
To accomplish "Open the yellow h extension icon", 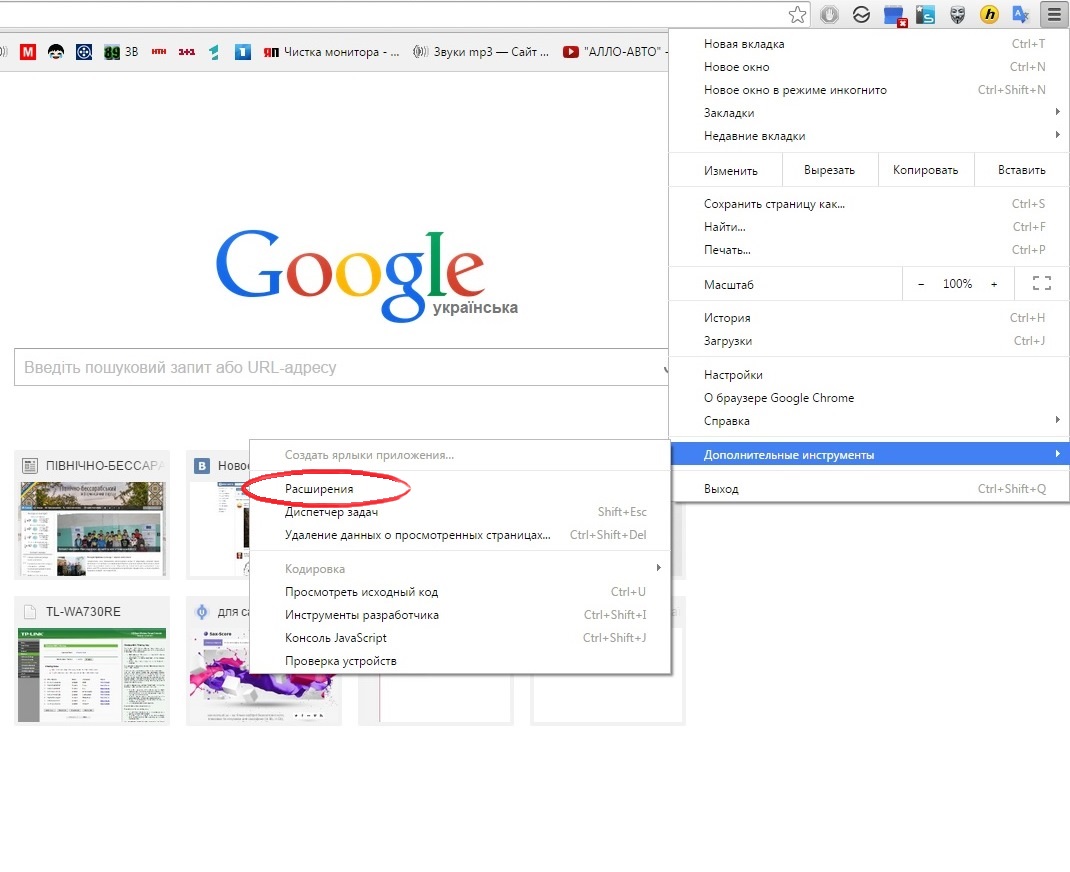I will (x=989, y=14).
